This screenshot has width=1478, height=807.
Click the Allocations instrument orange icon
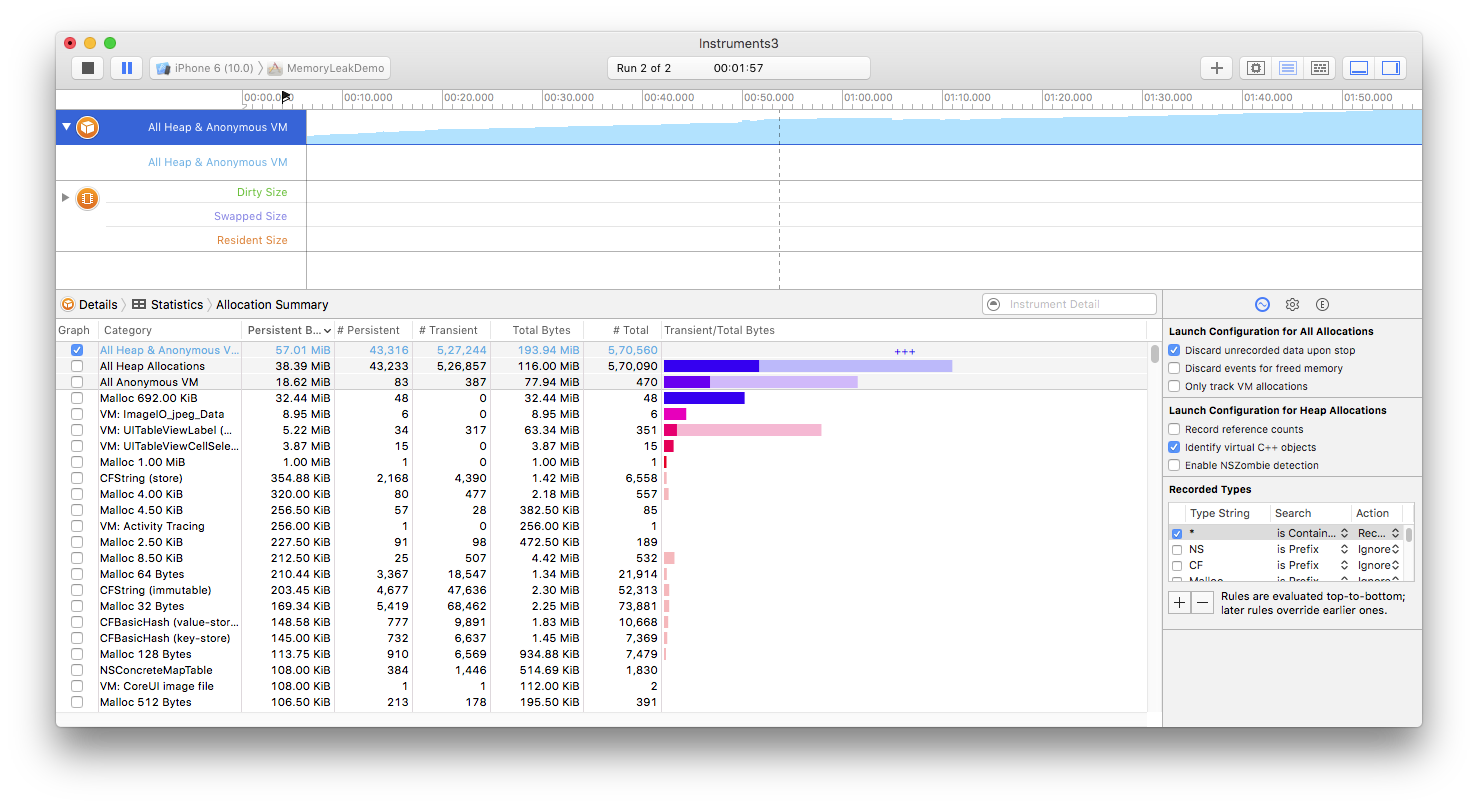pos(88,127)
